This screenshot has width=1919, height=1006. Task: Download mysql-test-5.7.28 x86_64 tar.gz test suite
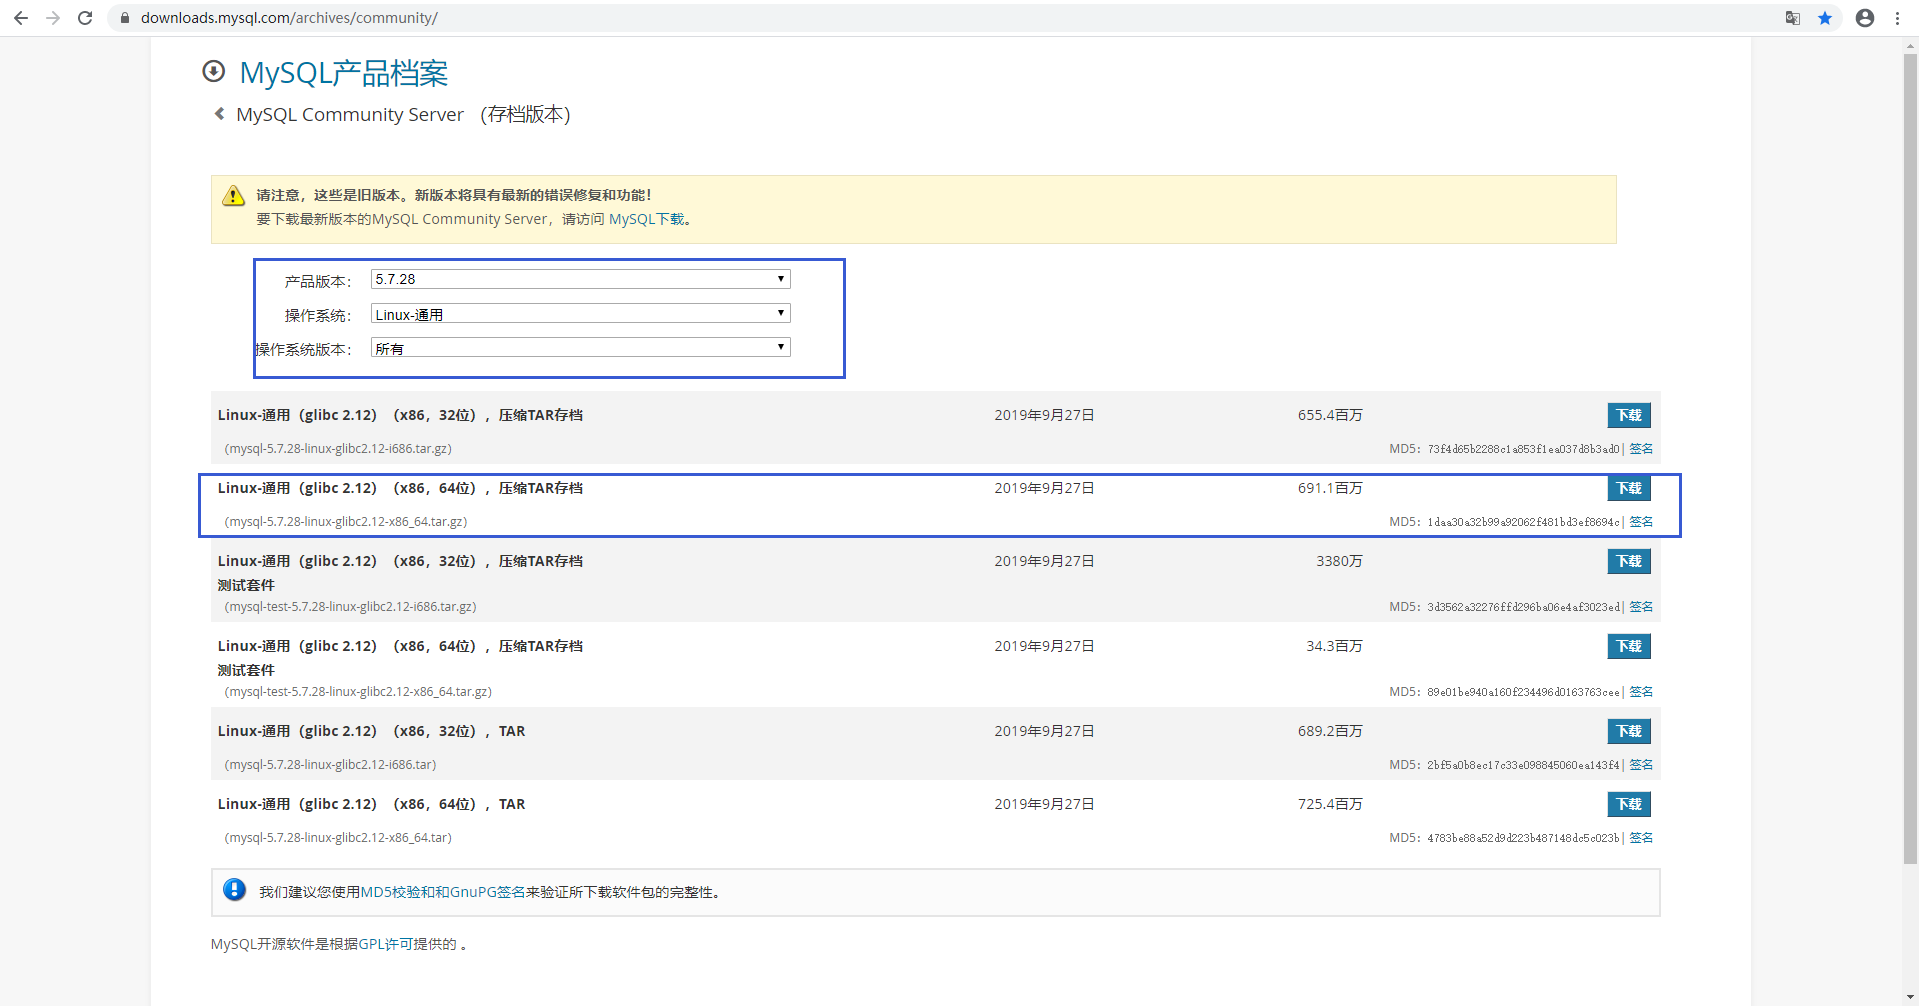point(1629,646)
